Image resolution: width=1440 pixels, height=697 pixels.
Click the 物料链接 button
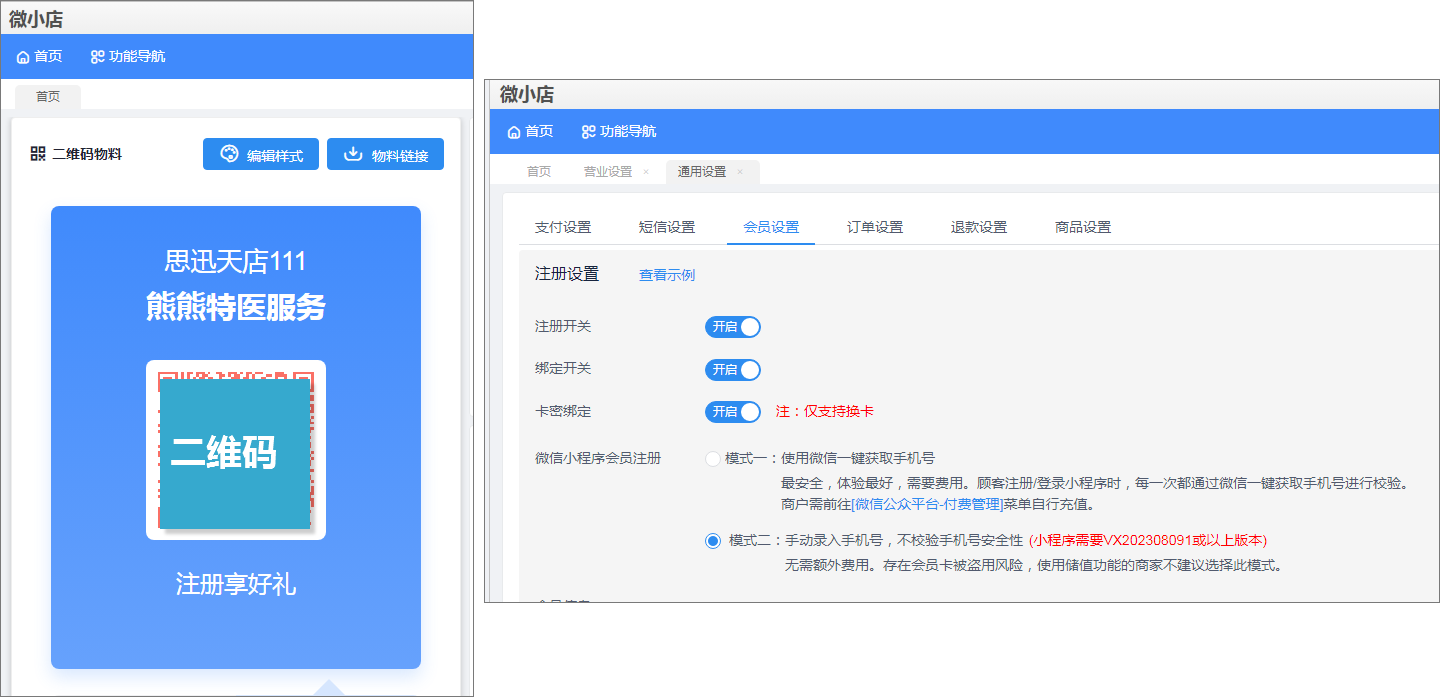pyautogui.click(x=385, y=154)
